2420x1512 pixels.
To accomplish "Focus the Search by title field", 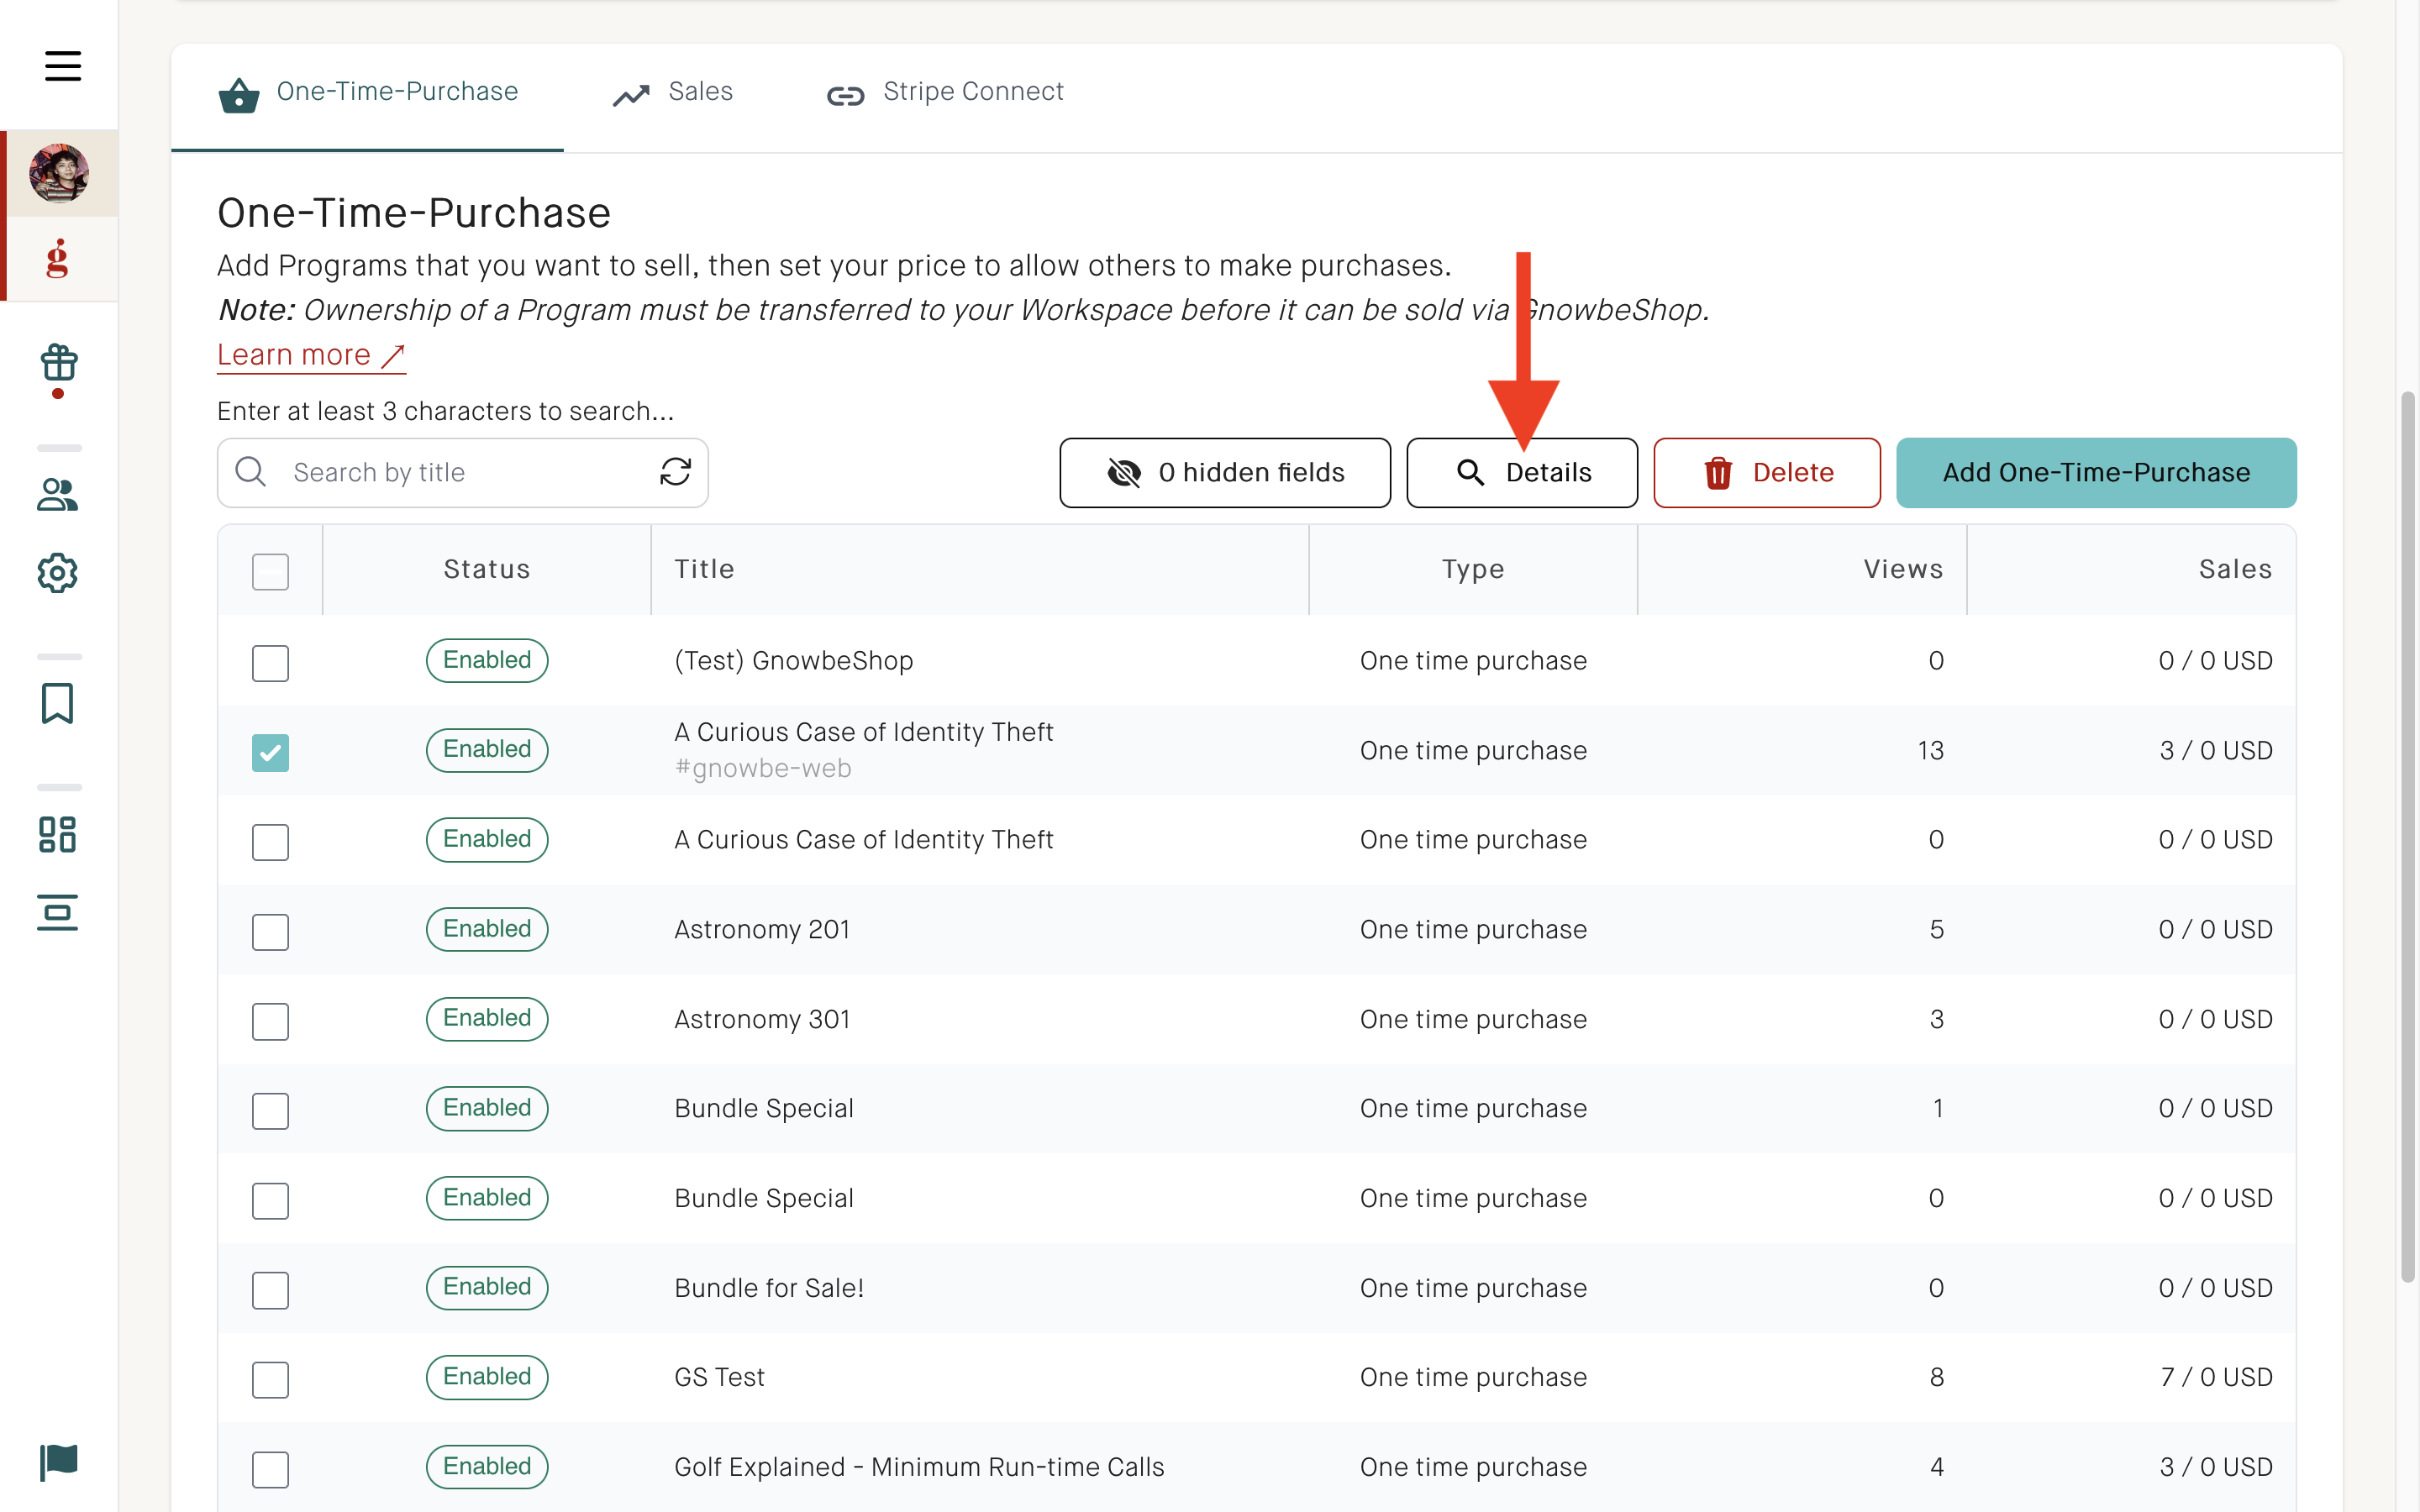I will [463, 473].
